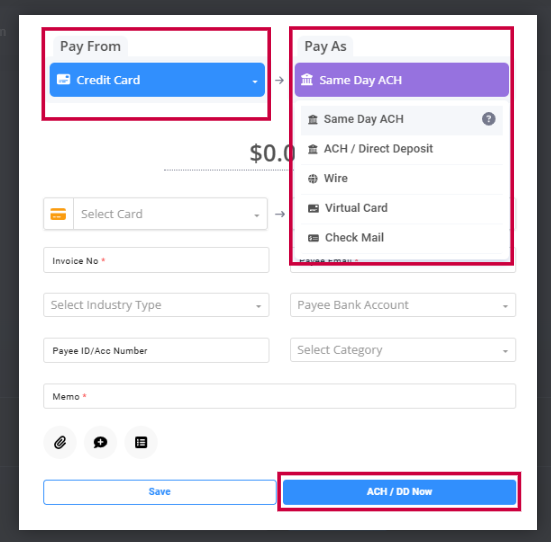Screen dimensions: 551x542
Task: Click the paperclip attachment icon
Action: click(60, 442)
